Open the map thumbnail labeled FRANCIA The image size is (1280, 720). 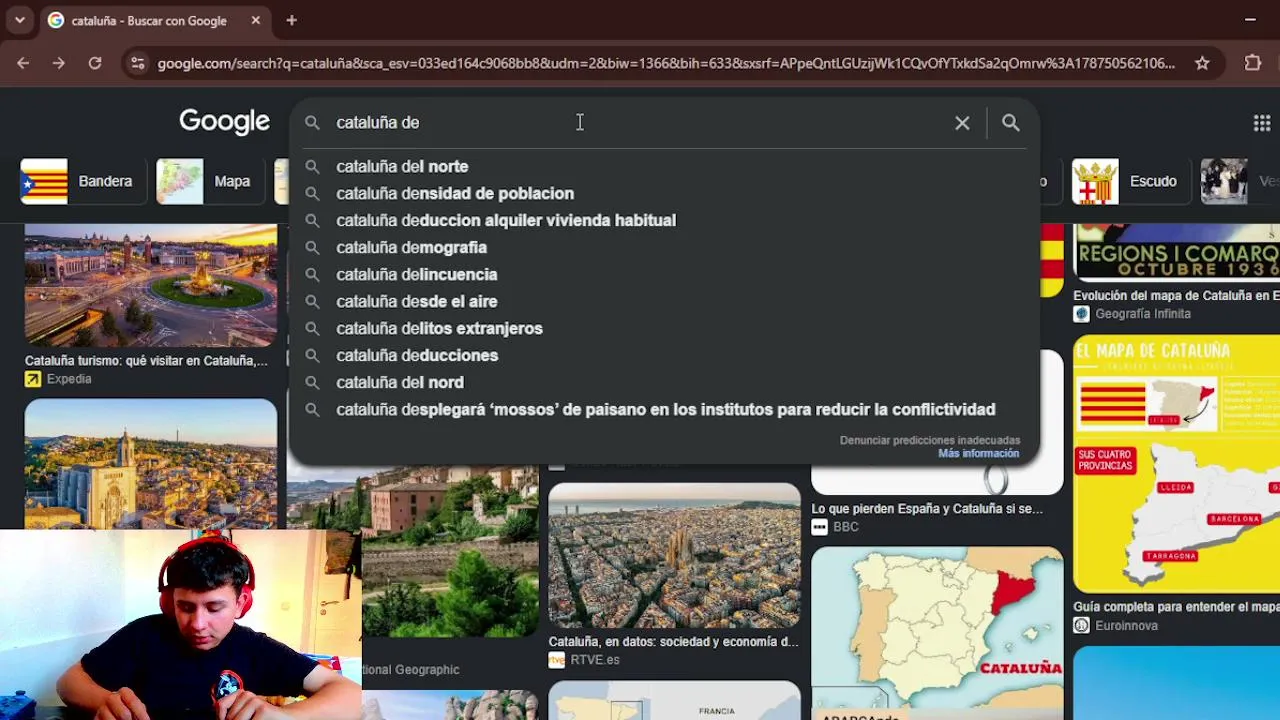[674, 701]
